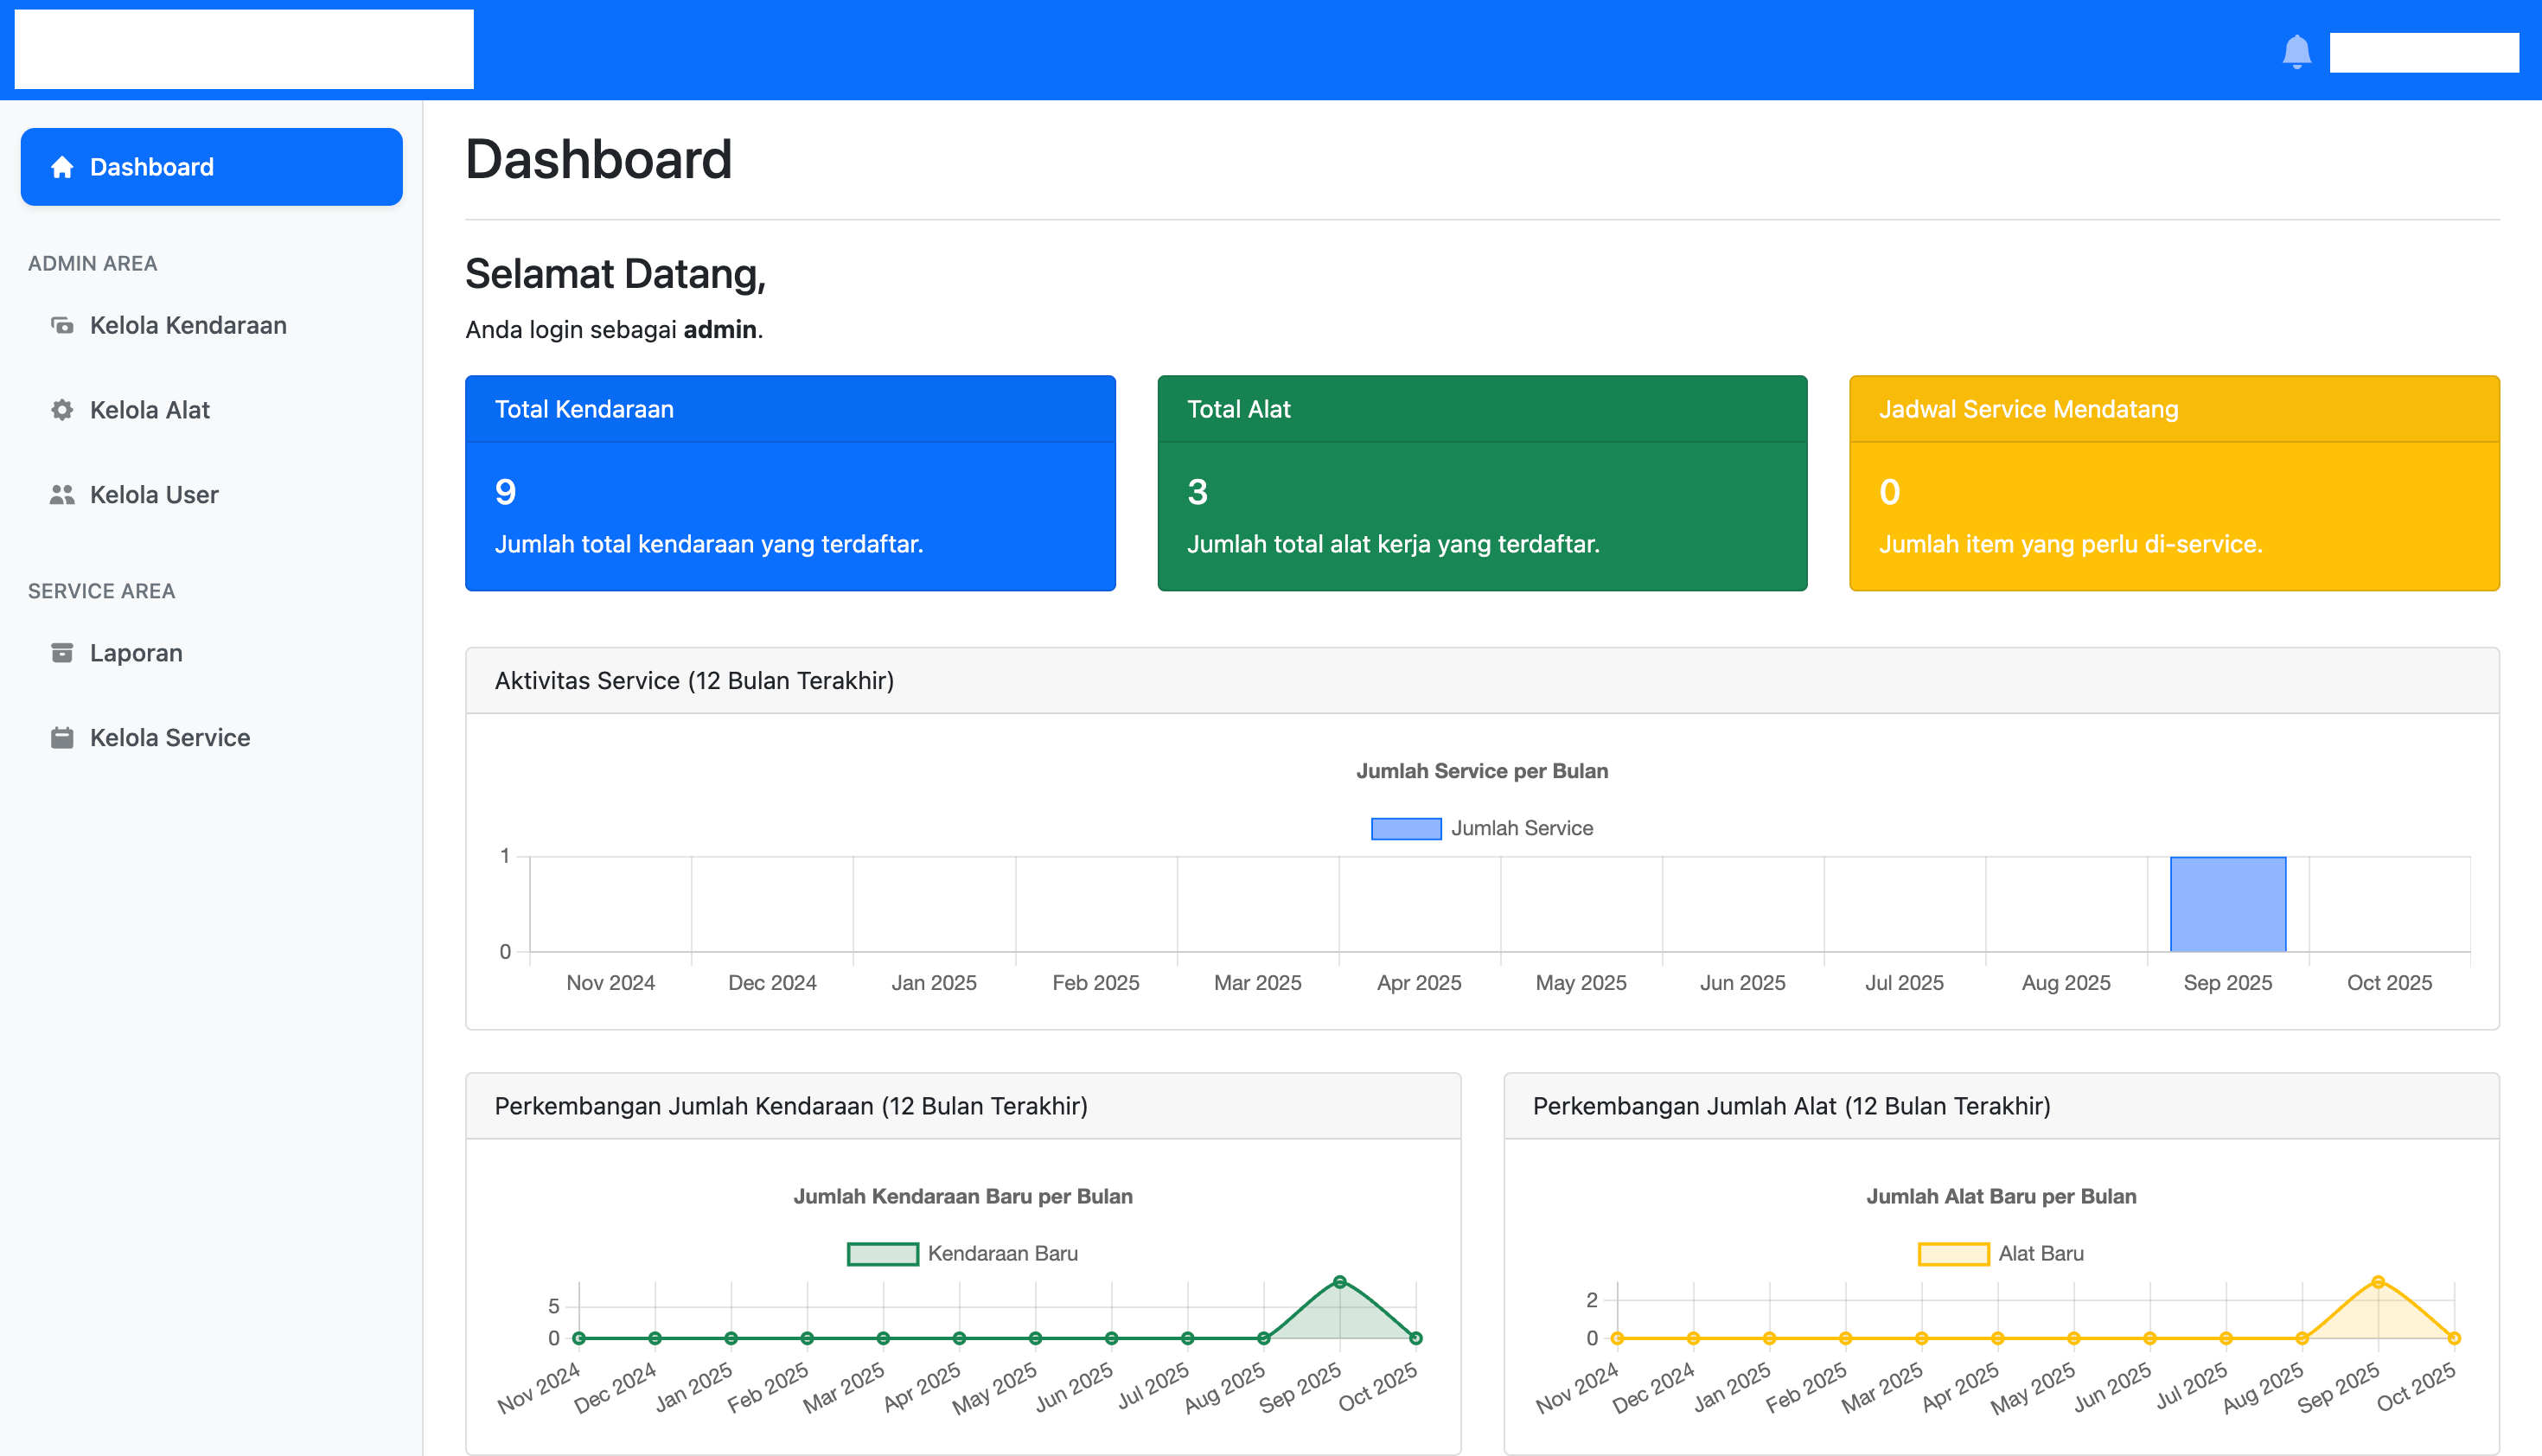Image resolution: width=2542 pixels, height=1456 pixels.
Task: Open the Kelola Kendaraan menu item
Action: tap(188, 325)
